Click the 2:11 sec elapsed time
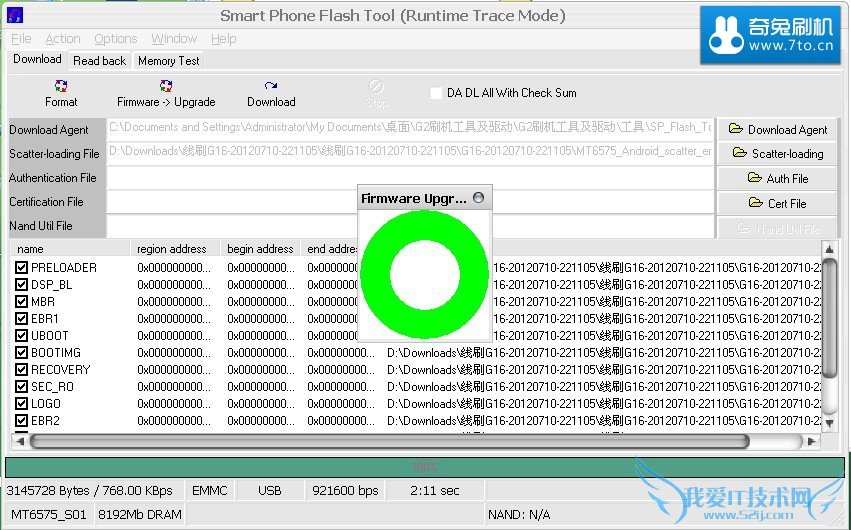This screenshot has width=851, height=530. pos(435,491)
